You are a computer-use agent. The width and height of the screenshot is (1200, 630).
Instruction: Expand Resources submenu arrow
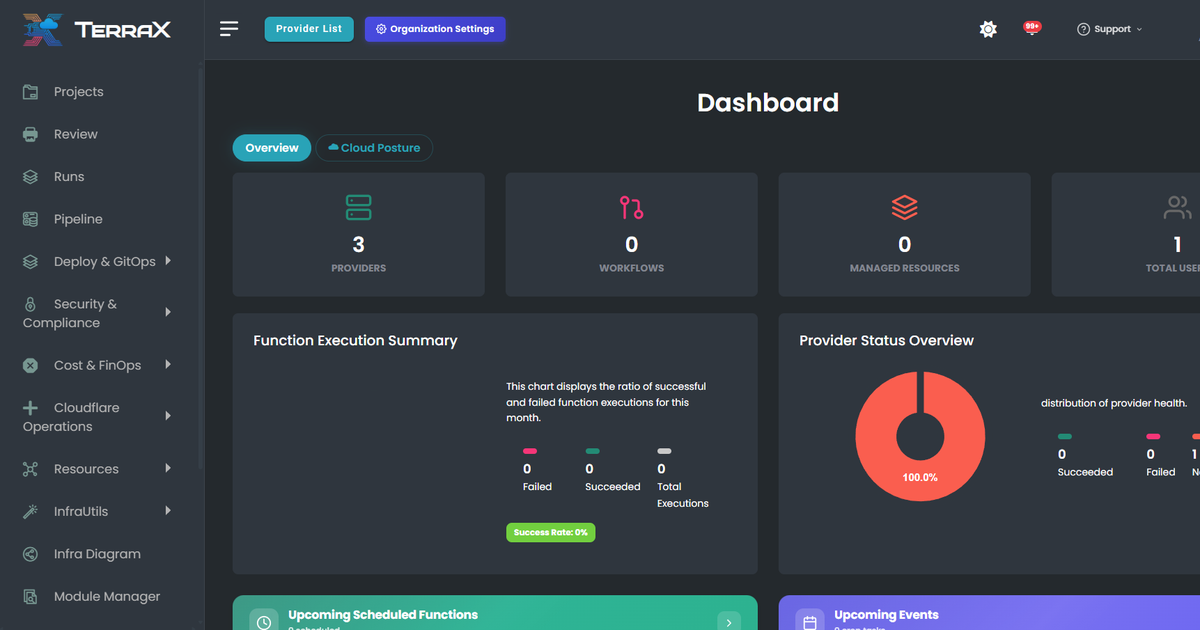(x=168, y=468)
